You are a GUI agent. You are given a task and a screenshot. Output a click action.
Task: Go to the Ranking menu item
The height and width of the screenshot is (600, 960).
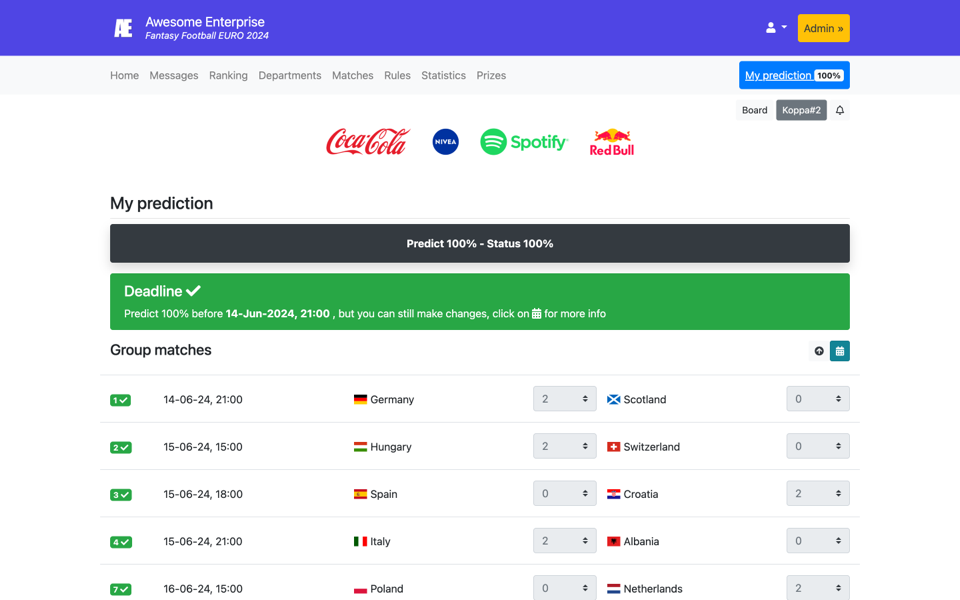coord(228,75)
